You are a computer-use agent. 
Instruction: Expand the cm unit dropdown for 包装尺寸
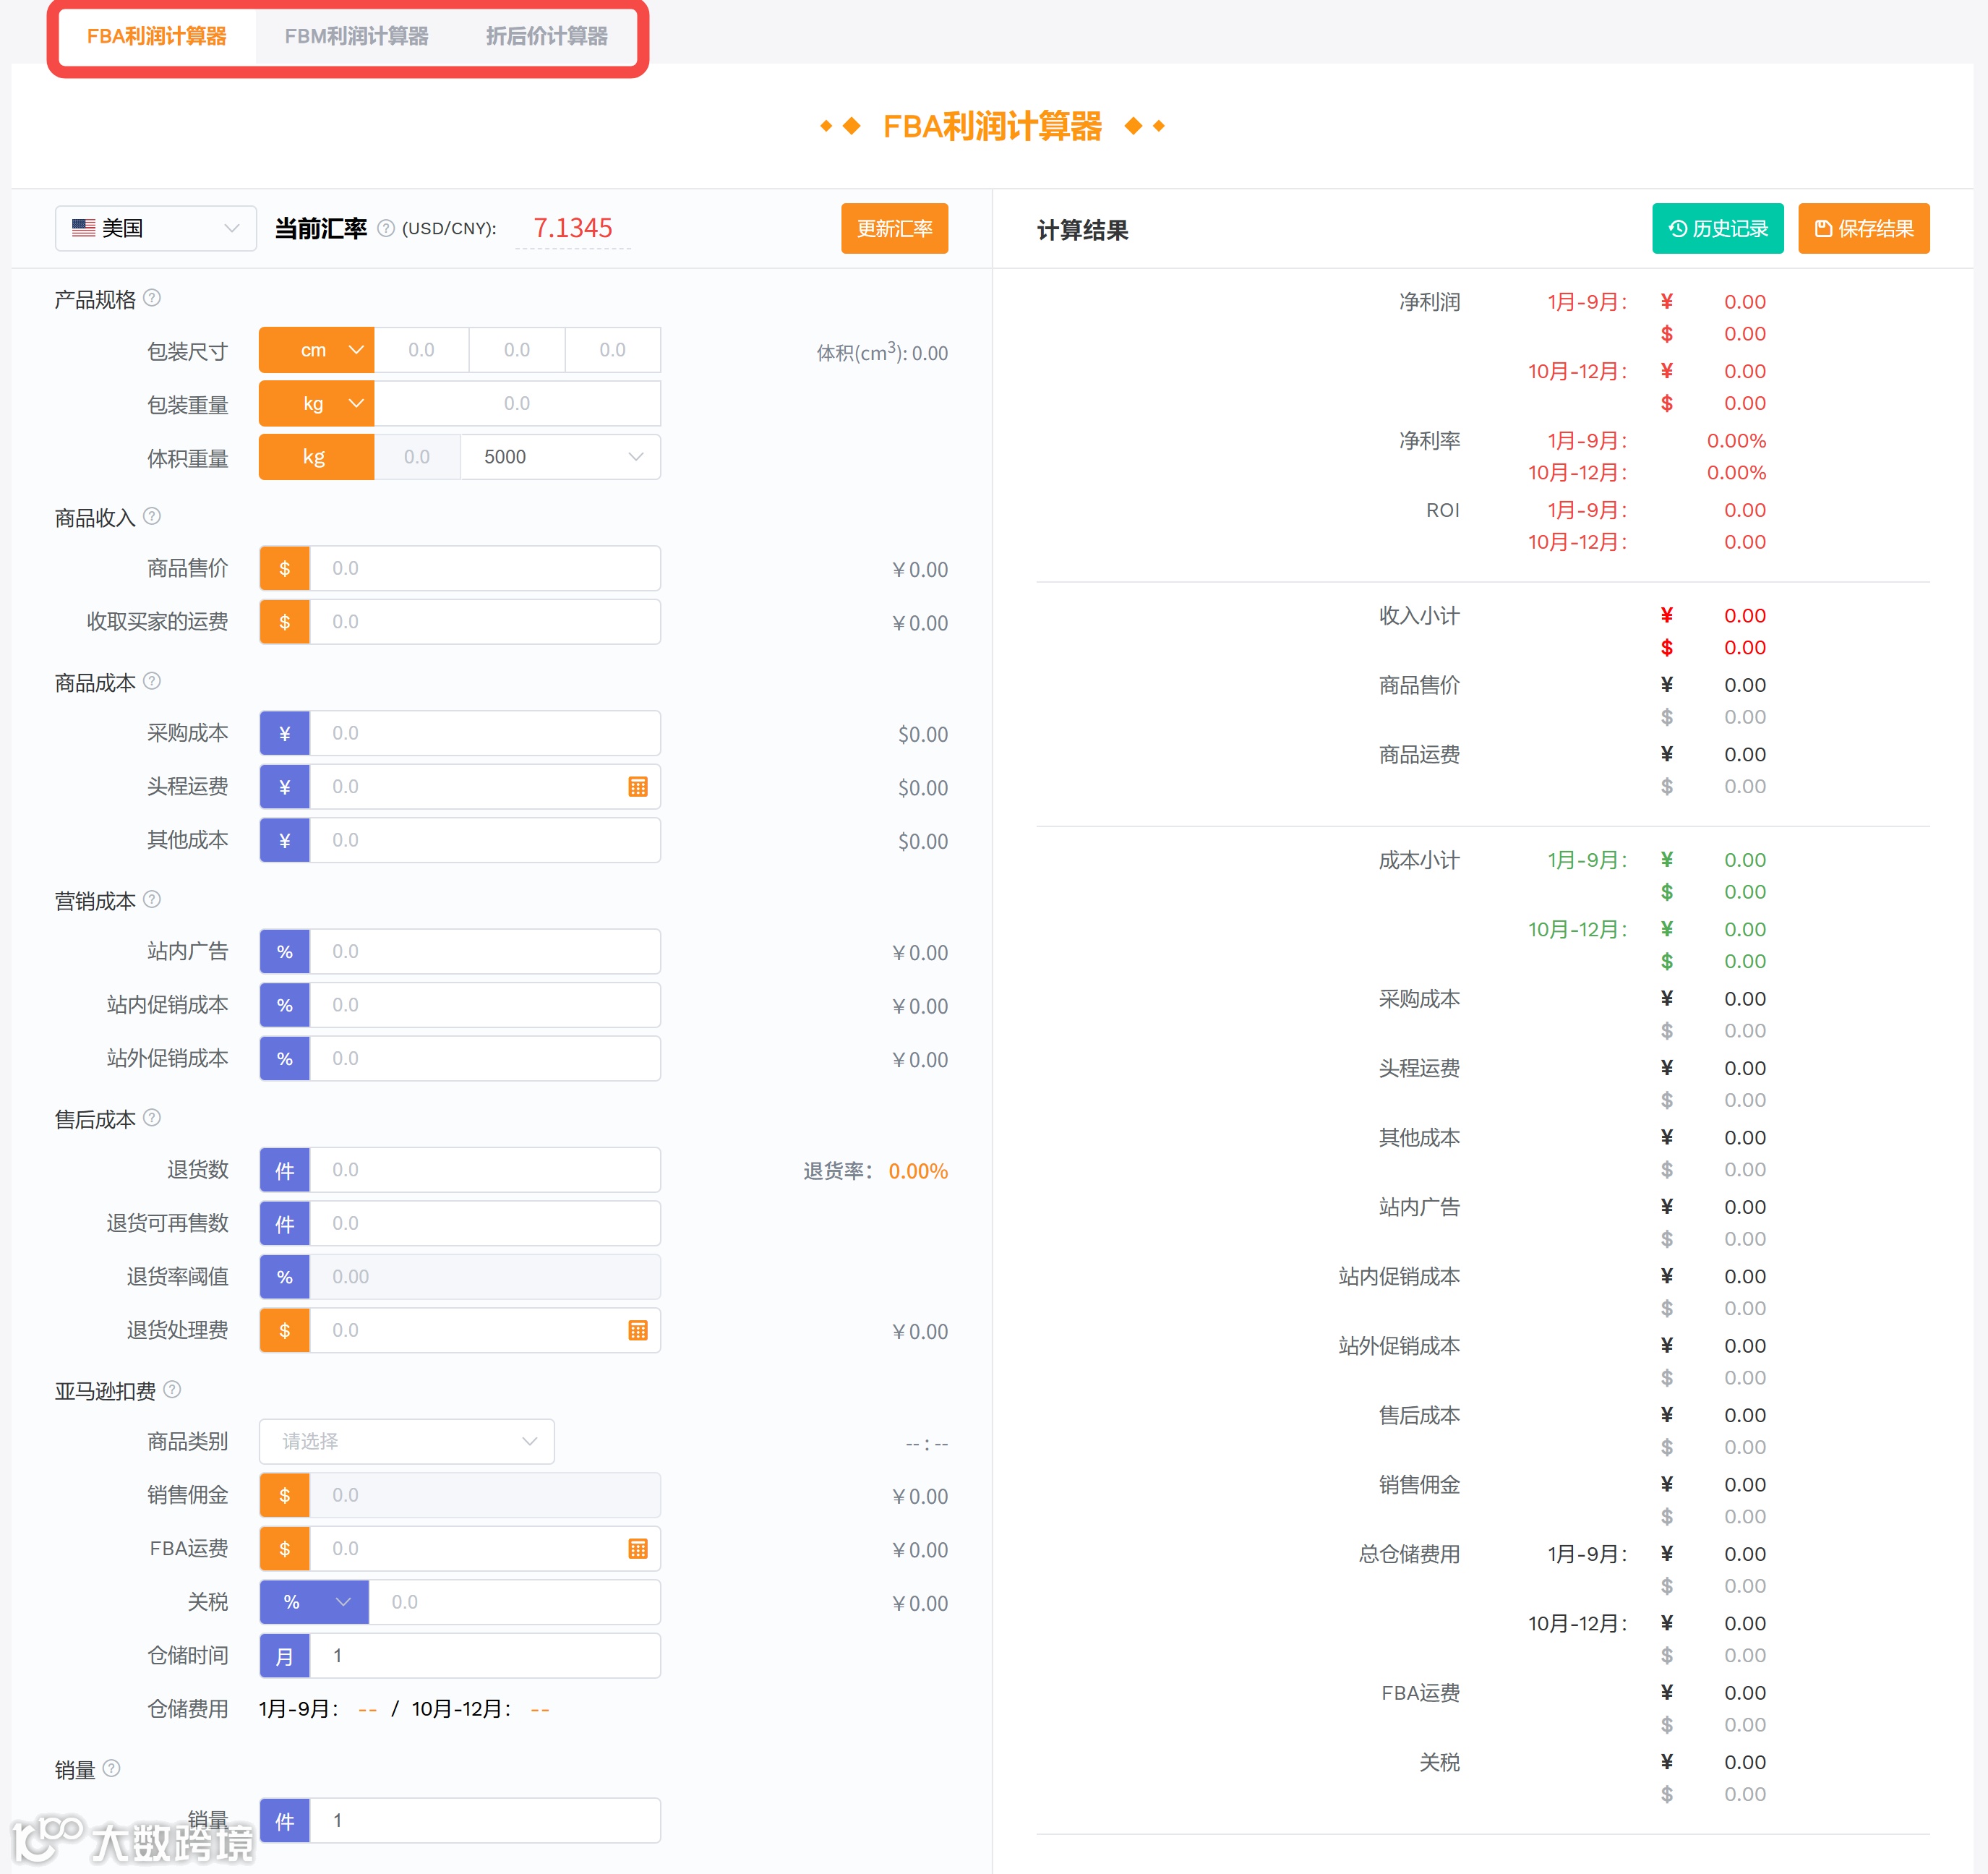(317, 350)
